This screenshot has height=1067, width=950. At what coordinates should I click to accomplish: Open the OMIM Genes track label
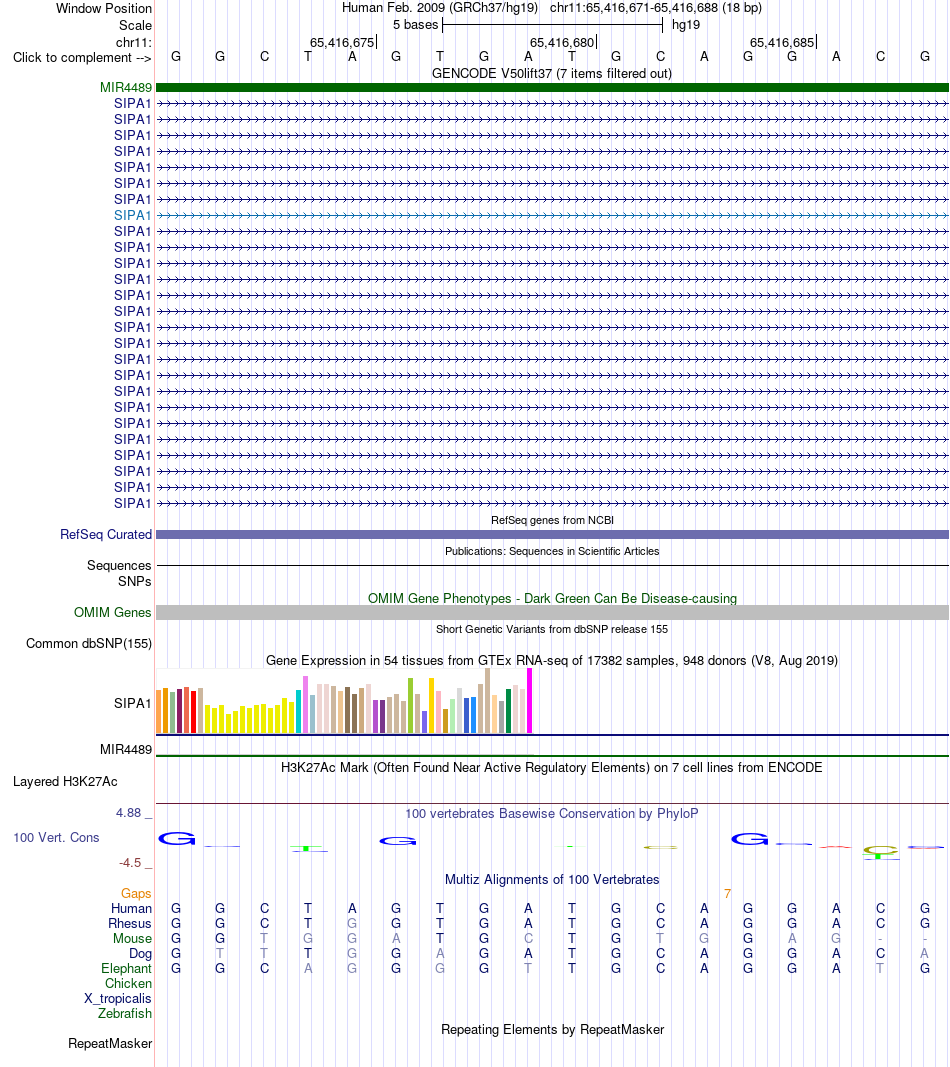112,612
